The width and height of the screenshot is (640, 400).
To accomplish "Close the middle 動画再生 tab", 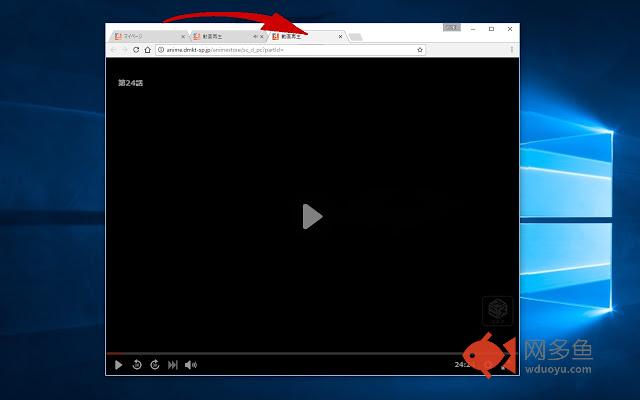I will click(x=262, y=36).
